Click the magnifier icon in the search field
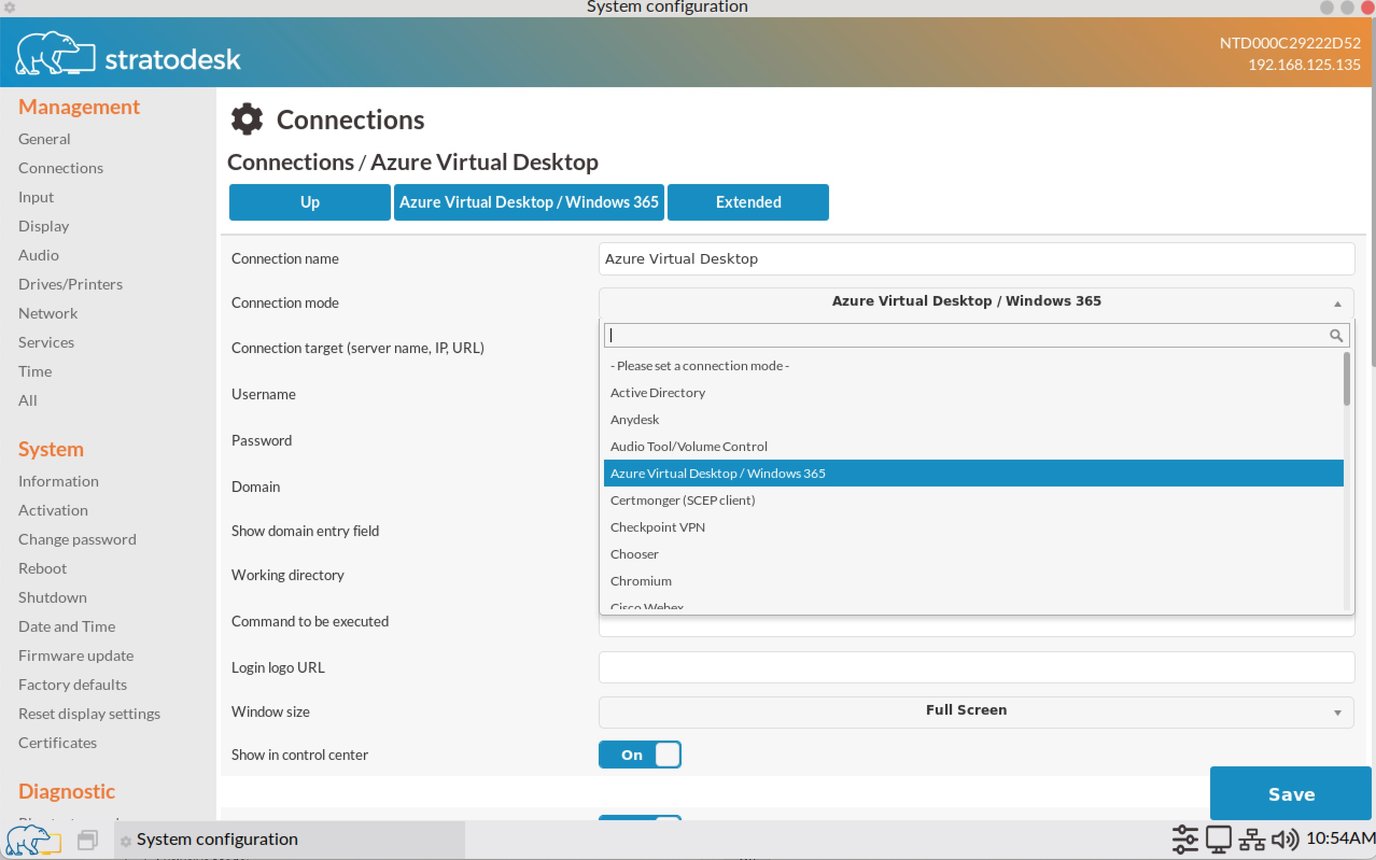This screenshot has height=860, width=1376. (1337, 336)
